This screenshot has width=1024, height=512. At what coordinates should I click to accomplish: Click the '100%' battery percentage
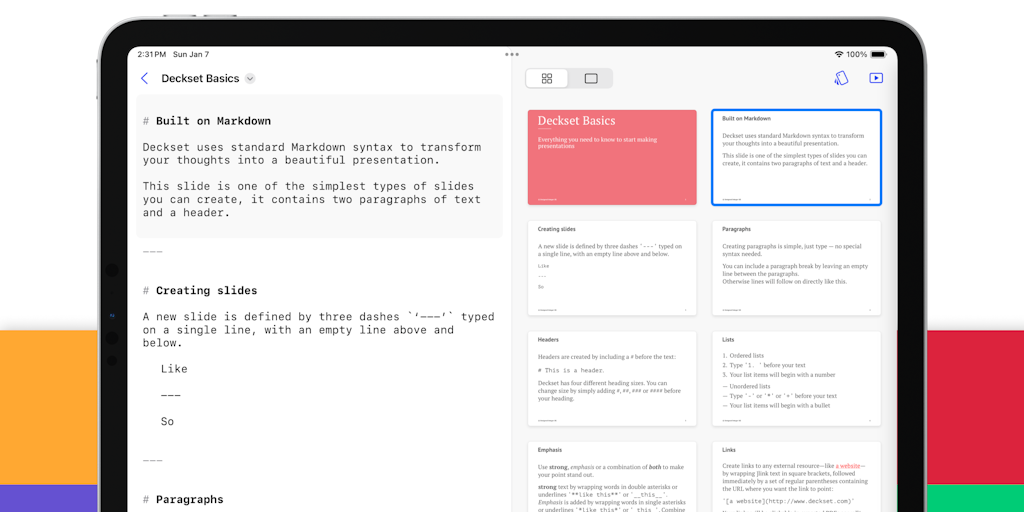(x=857, y=55)
